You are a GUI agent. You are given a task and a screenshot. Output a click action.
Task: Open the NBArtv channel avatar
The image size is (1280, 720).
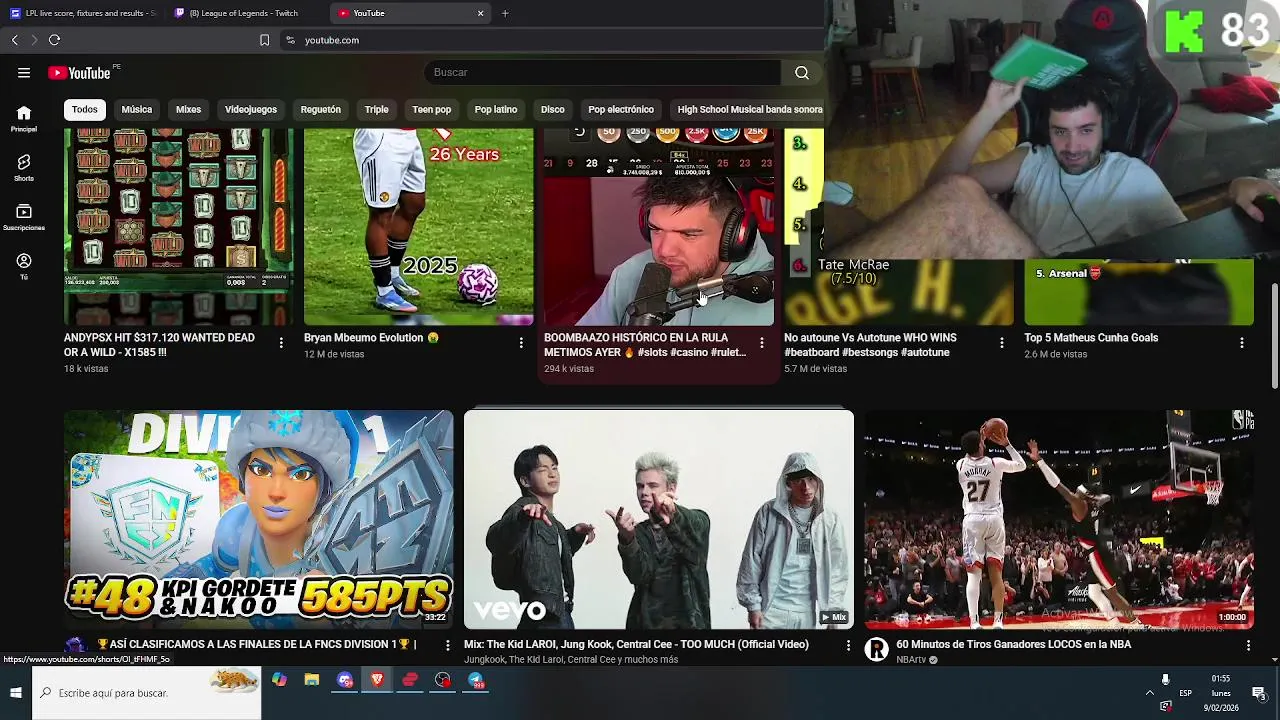tap(877, 650)
